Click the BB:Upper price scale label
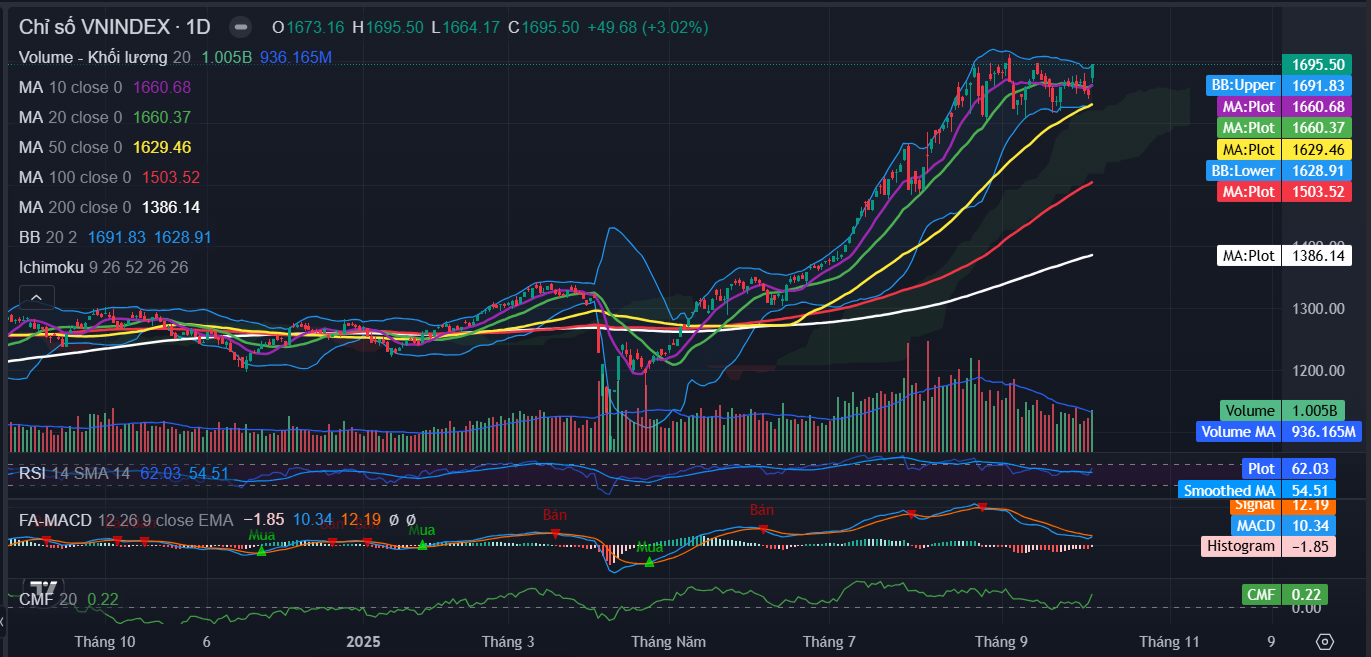 pyautogui.click(x=1243, y=85)
